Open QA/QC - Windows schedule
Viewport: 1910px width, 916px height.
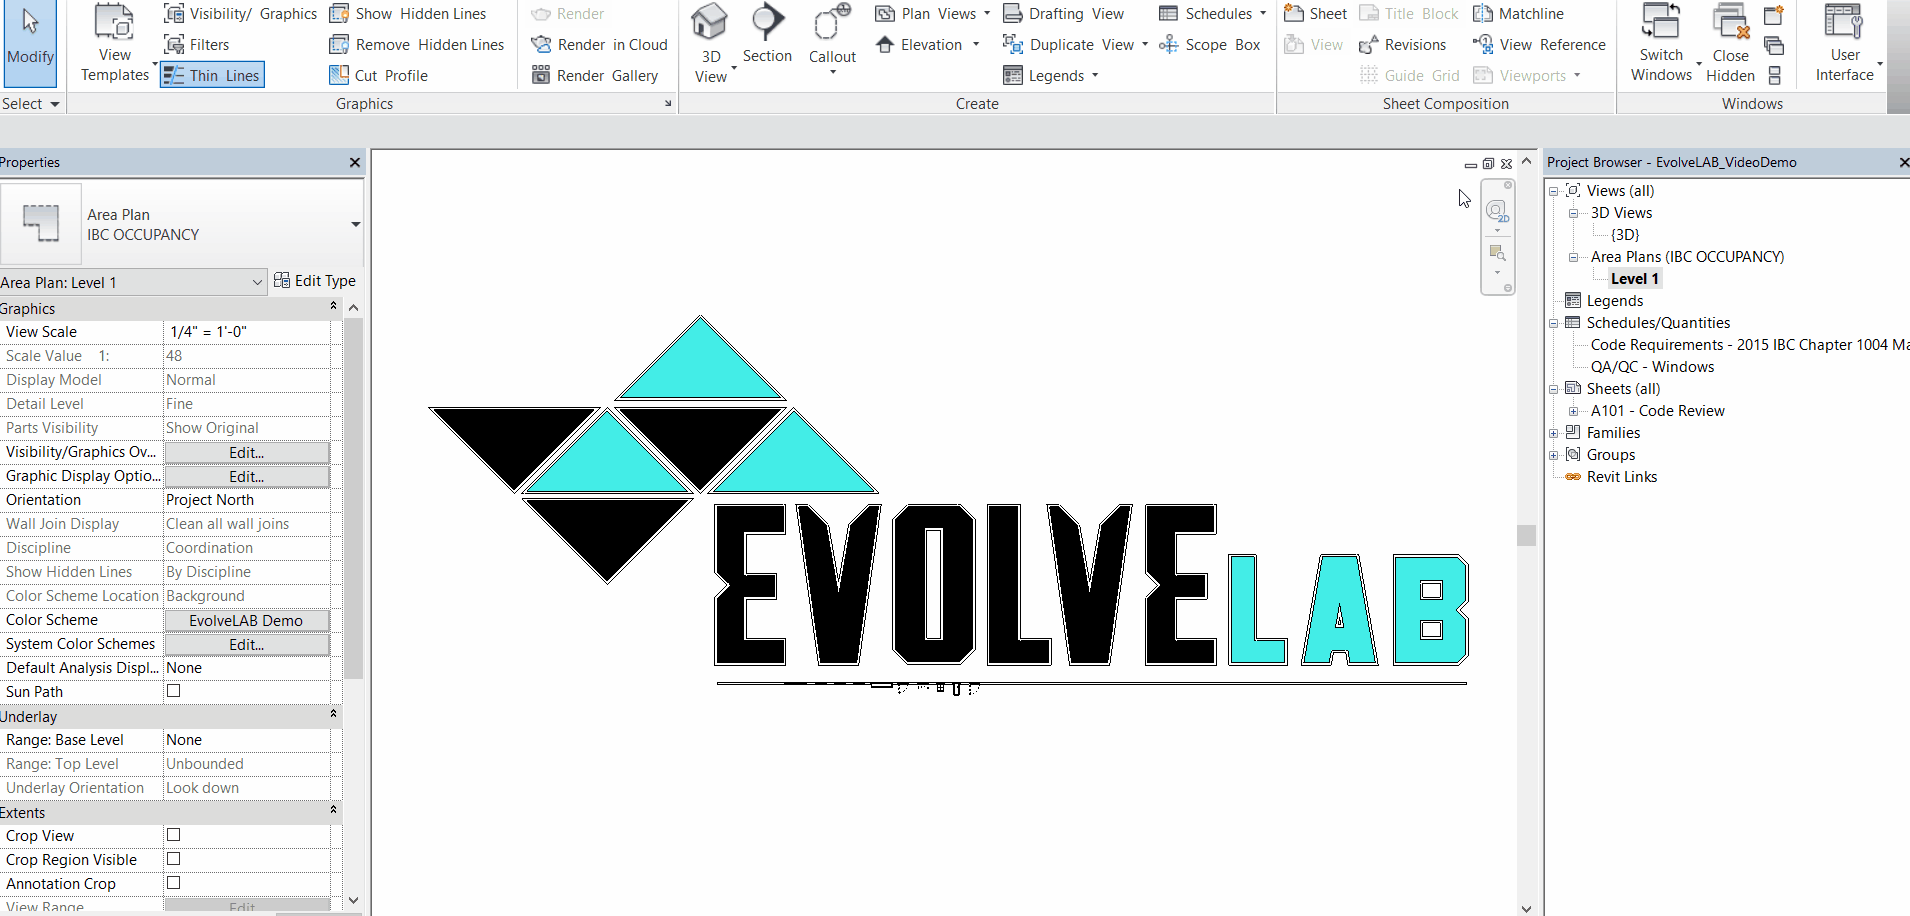(x=1652, y=367)
